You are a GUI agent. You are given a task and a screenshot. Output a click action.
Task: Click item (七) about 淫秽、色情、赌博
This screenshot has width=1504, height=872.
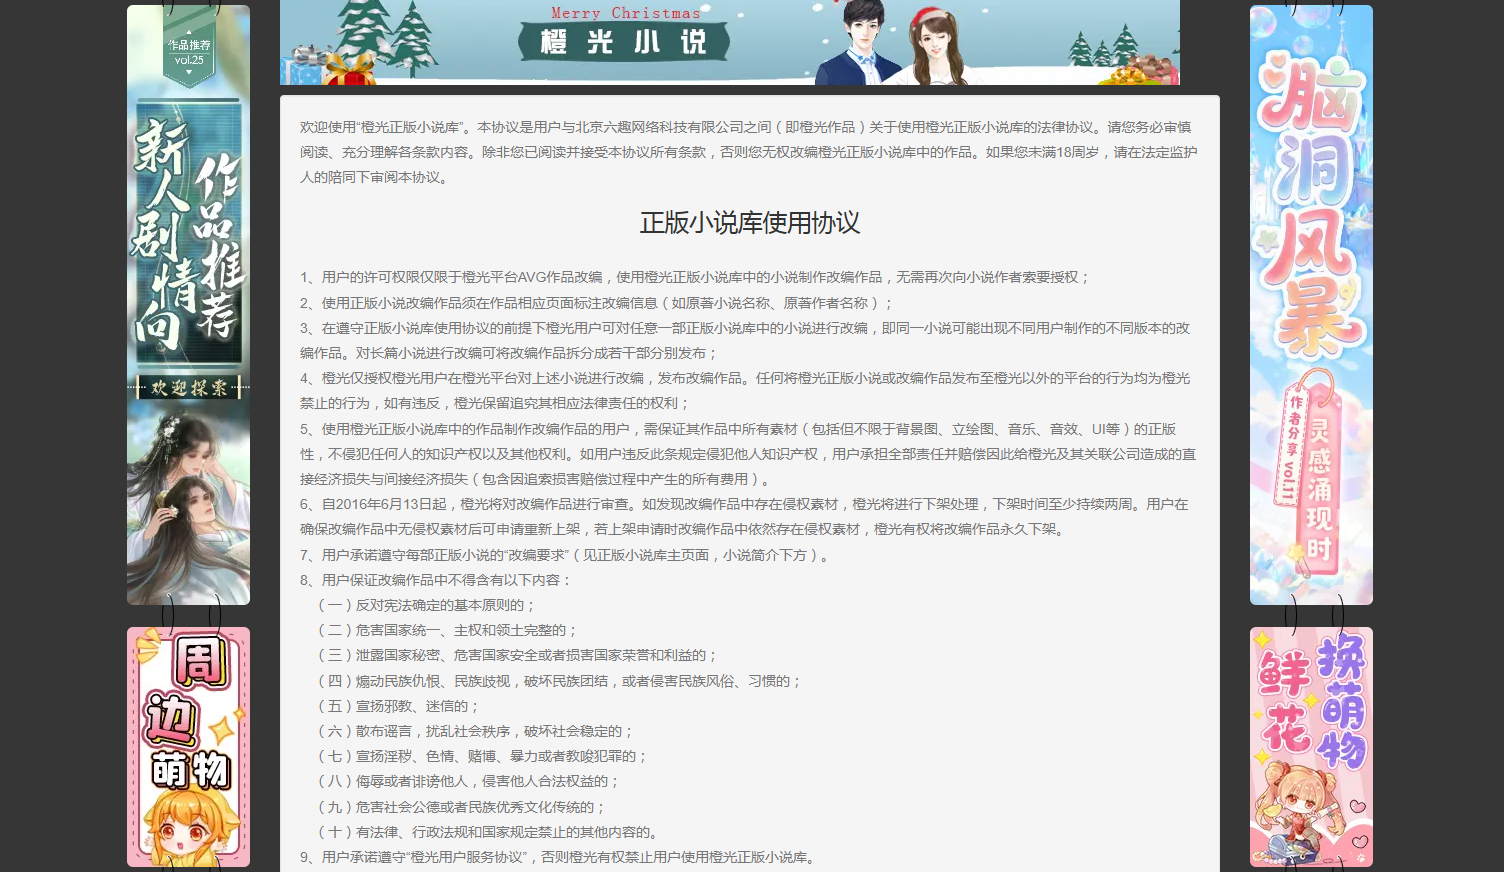click(x=483, y=756)
